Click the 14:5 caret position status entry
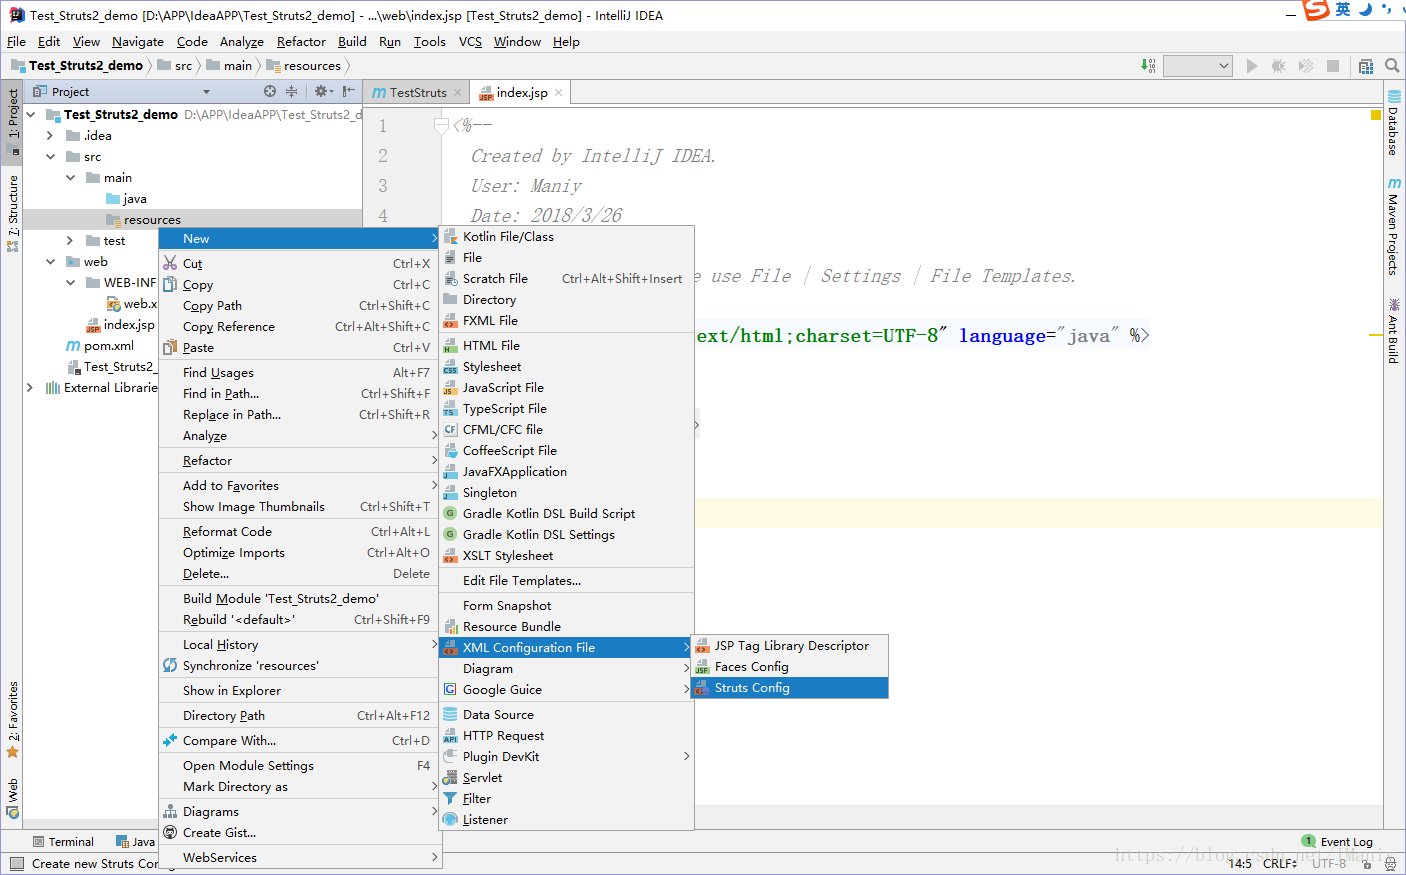This screenshot has height=875, width=1406. click(x=1240, y=864)
